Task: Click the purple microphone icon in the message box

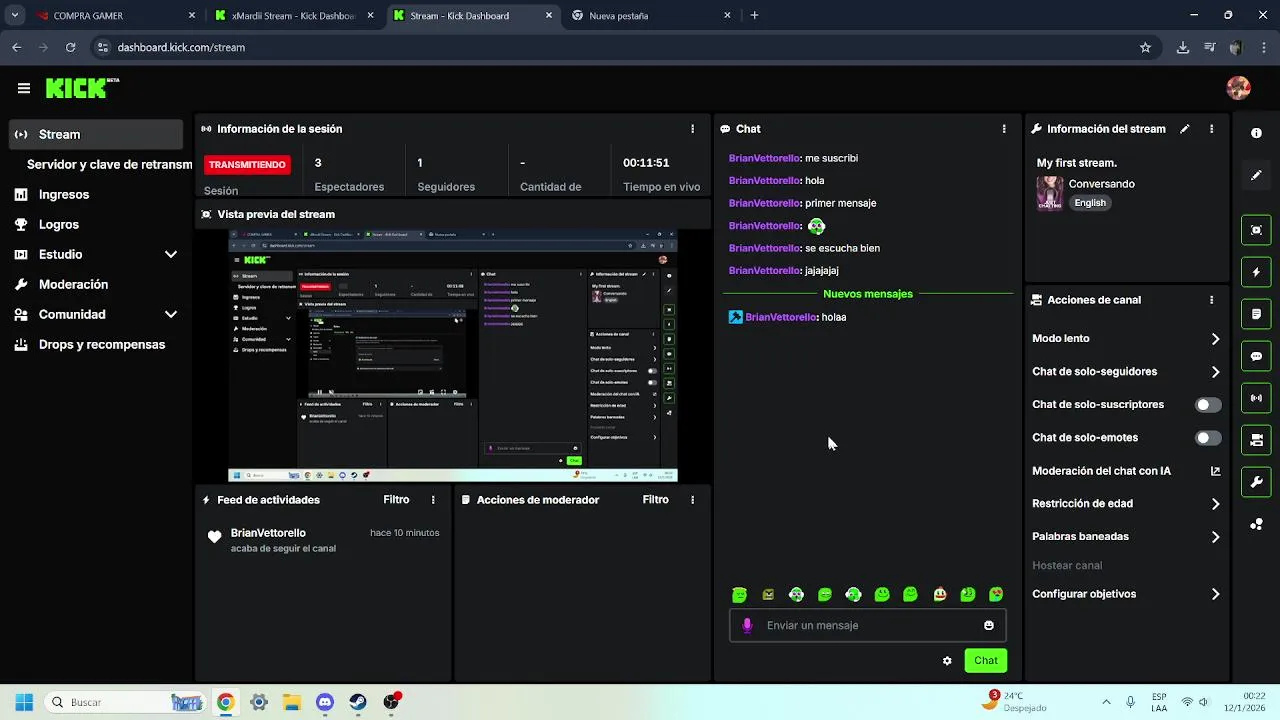Action: (747, 625)
